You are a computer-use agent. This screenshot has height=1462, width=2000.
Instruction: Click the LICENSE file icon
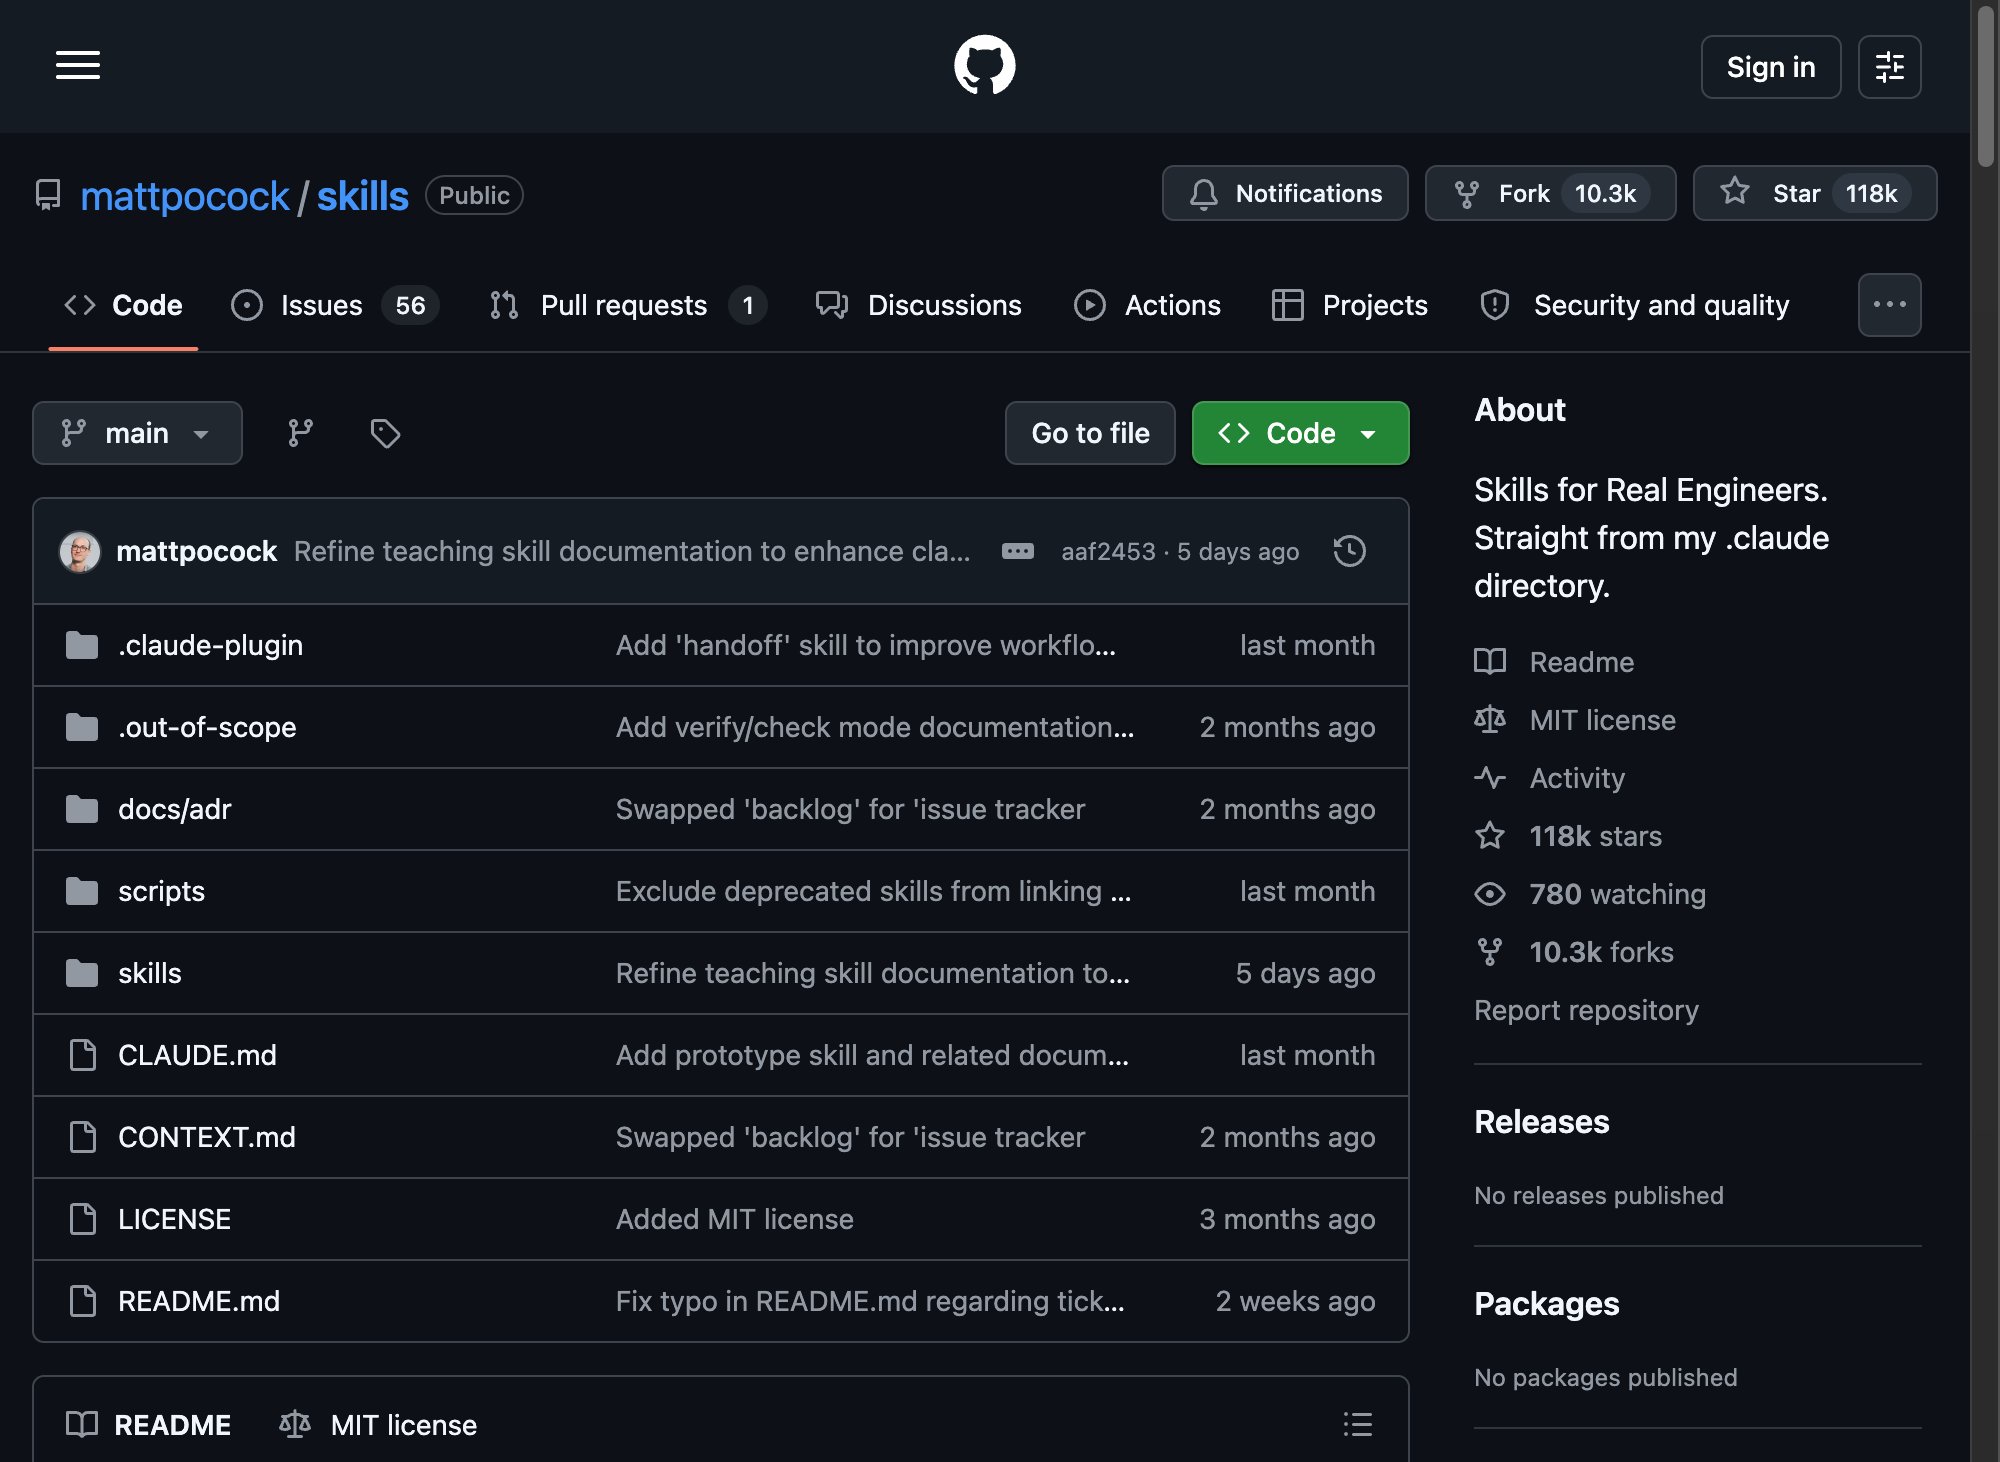coord(83,1219)
